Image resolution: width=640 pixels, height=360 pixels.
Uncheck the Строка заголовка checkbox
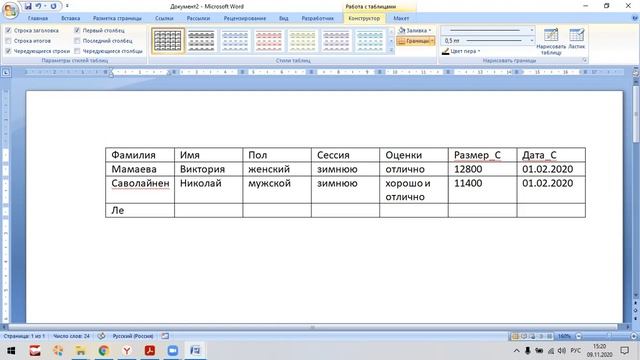[x=8, y=30]
